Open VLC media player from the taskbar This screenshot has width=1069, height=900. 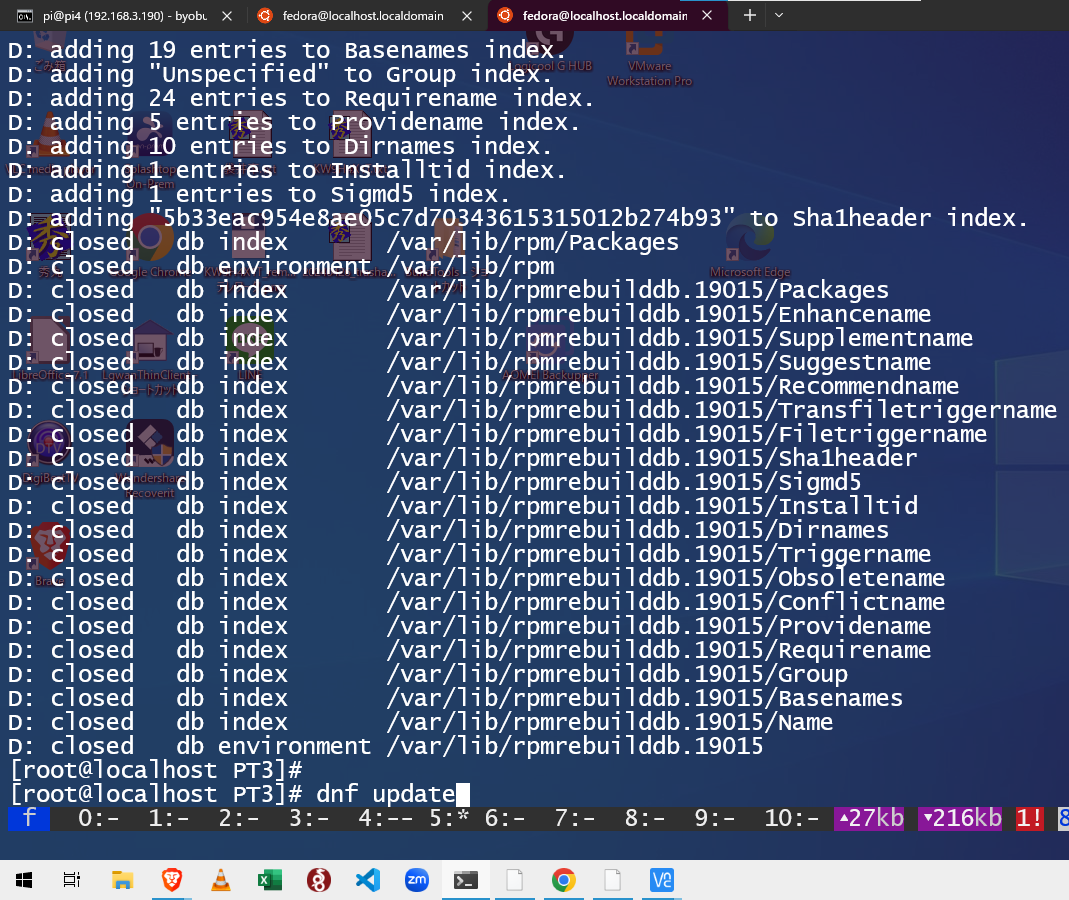221,880
